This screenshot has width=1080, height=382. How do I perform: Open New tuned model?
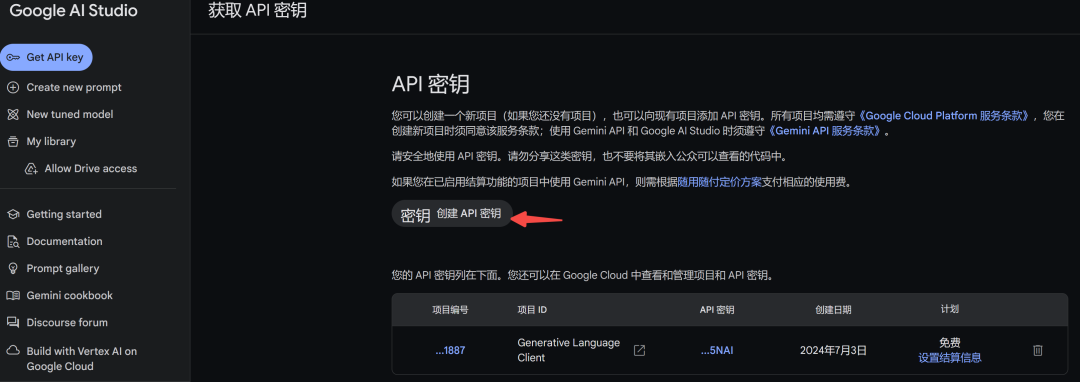[x=70, y=114]
